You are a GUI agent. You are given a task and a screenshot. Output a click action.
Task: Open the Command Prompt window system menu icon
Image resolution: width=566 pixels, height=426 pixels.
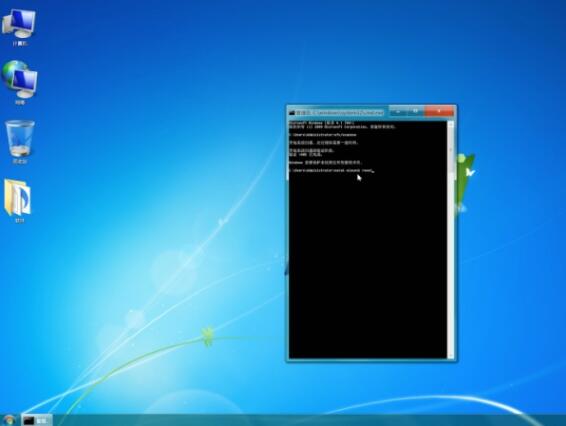[x=292, y=113]
